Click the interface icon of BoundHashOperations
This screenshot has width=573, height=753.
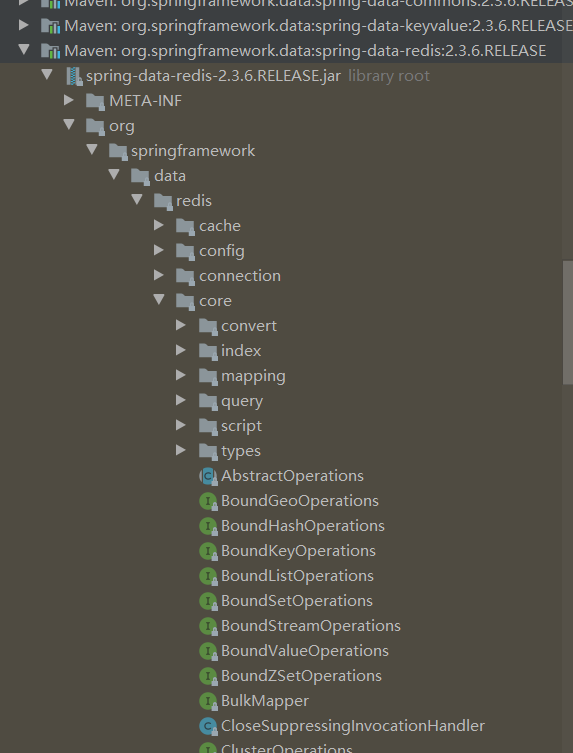pyautogui.click(x=208, y=526)
